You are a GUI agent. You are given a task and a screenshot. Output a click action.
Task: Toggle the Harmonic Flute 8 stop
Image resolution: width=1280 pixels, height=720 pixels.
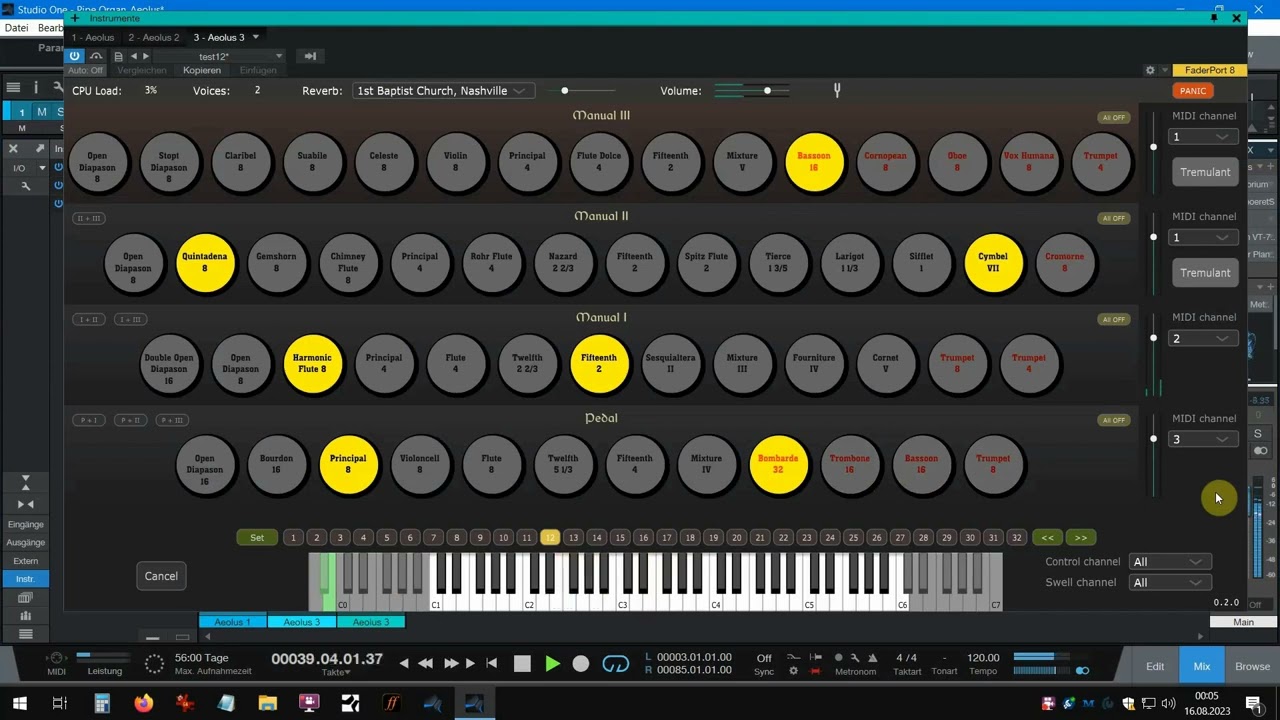[312, 364]
